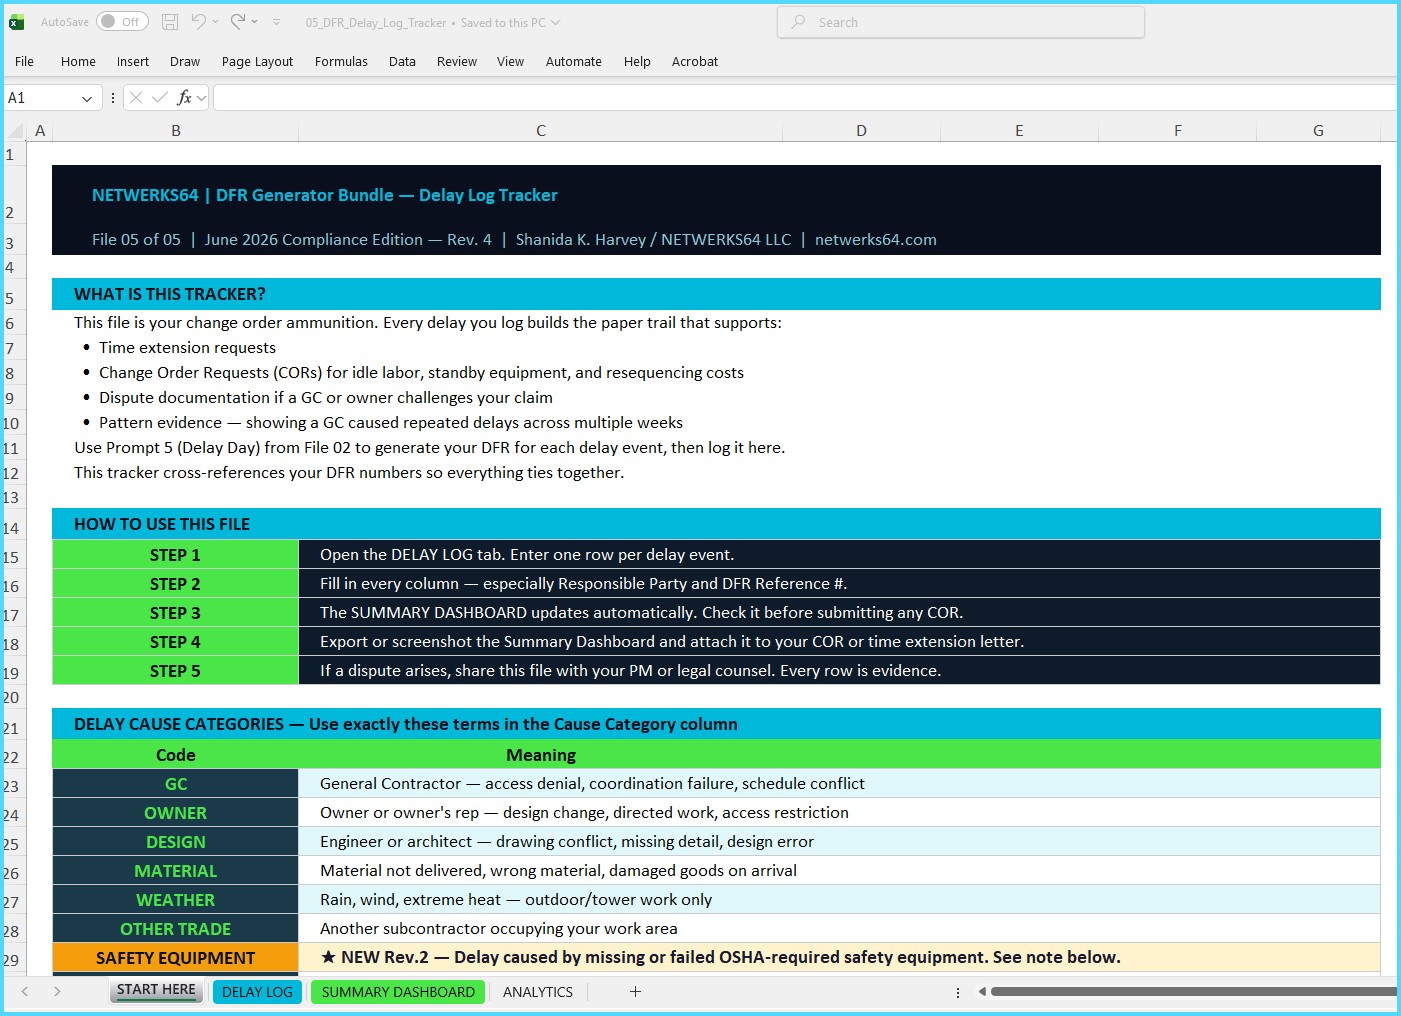Open the Review ribbon tab
Screen dimensions: 1401x1016
457,61
